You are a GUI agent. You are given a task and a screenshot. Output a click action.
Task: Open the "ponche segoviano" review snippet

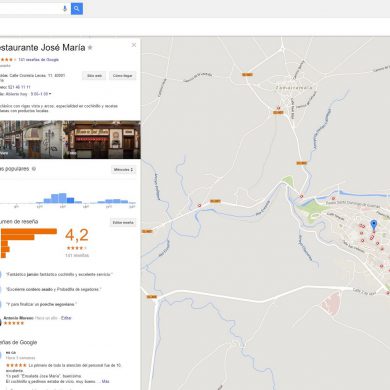[41, 304]
